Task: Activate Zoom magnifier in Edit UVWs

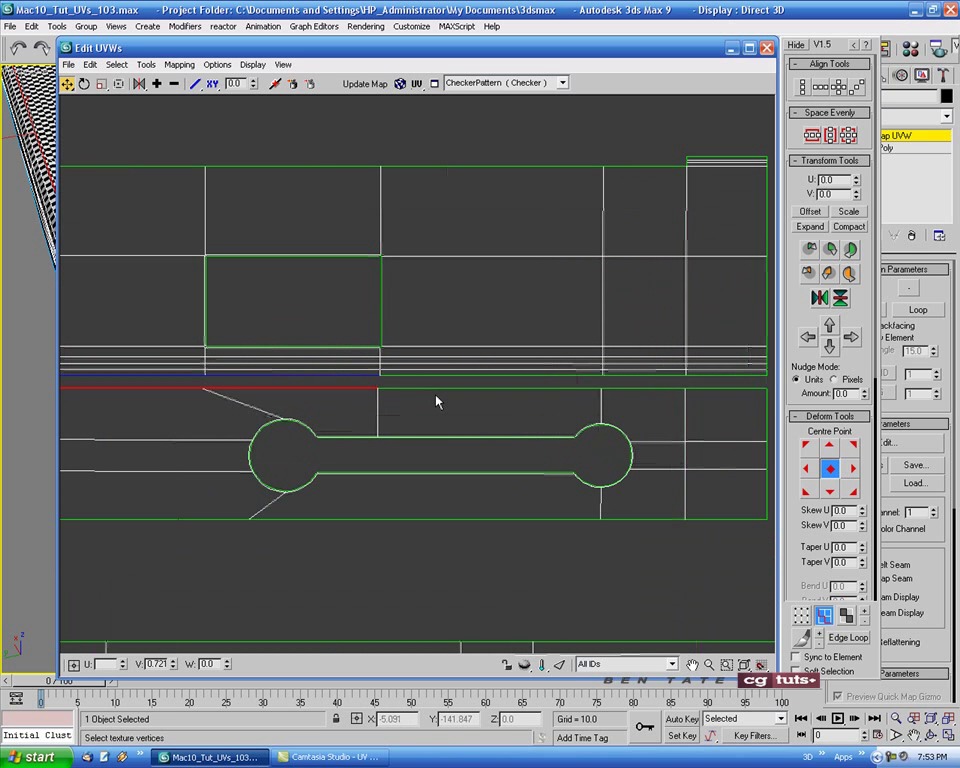Action: pos(709,665)
